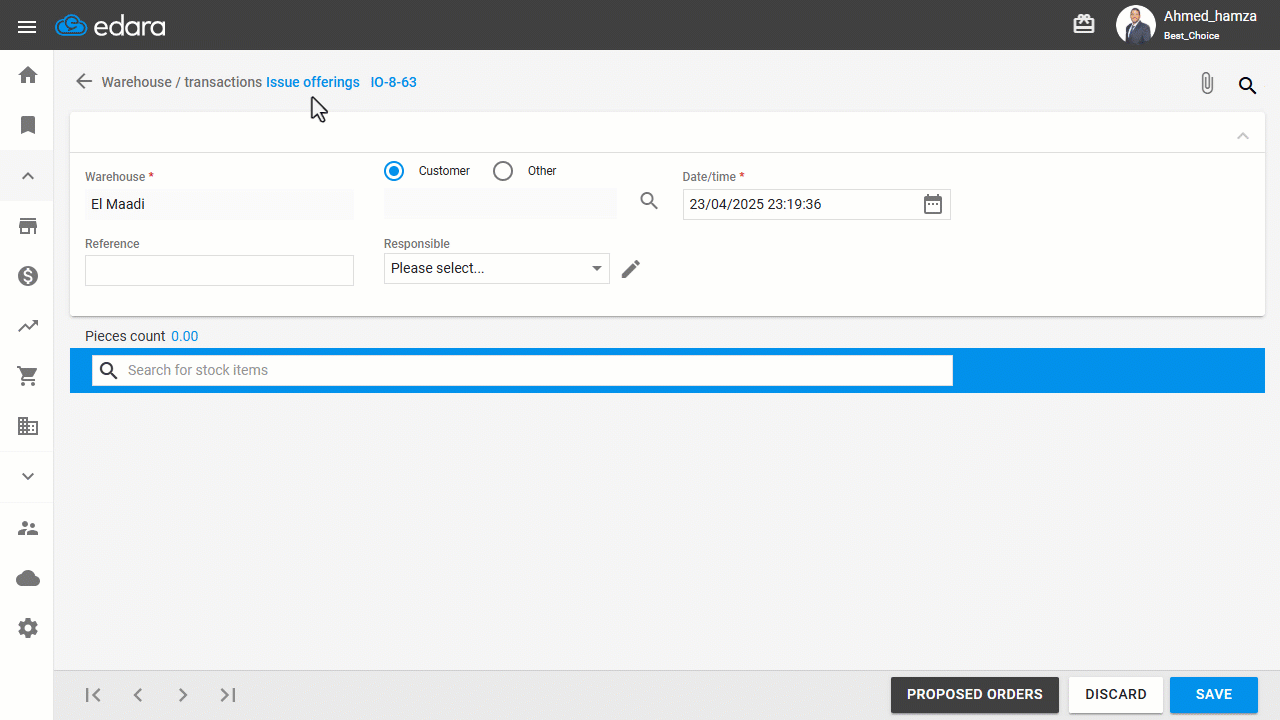Screen dimensions: 1280x720
Task: Open the date/time calendar picker
Action: pyautogui.click(x=932, y=204)
